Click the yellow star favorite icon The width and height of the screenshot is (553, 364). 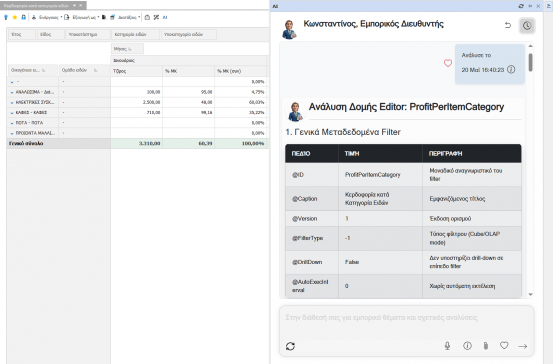(14, 17)
